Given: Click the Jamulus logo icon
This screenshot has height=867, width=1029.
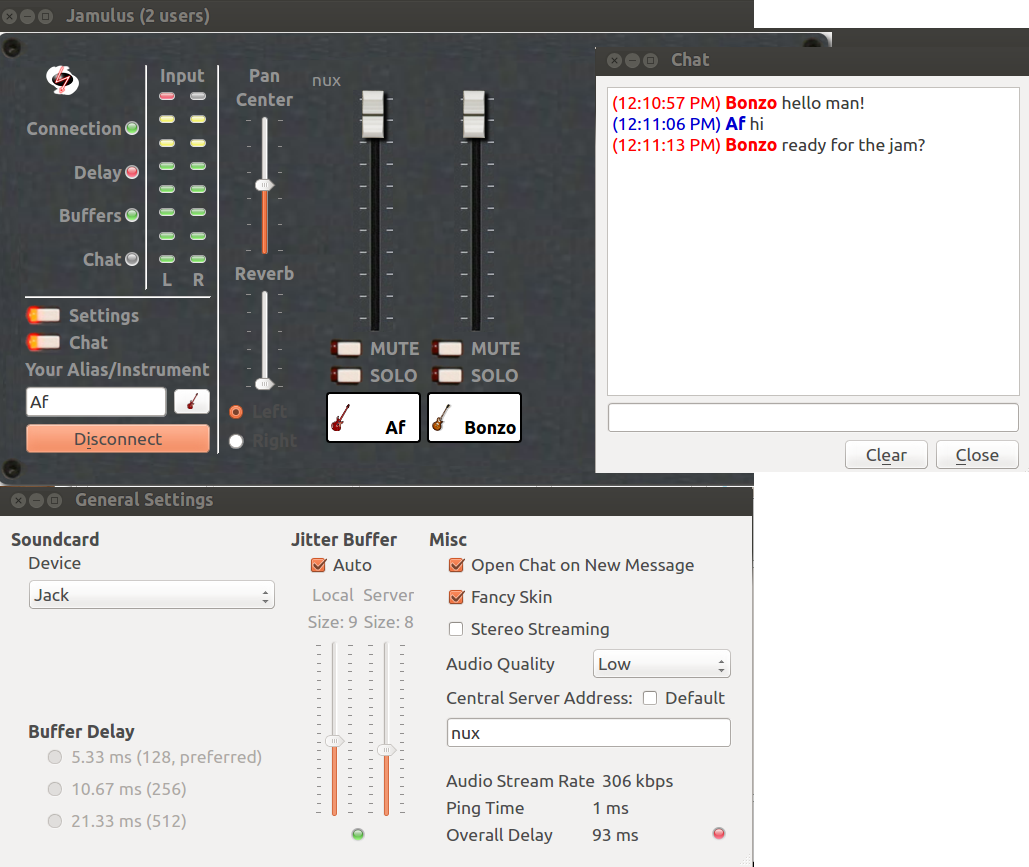Looking at the screenshot, I should (62, 80).
